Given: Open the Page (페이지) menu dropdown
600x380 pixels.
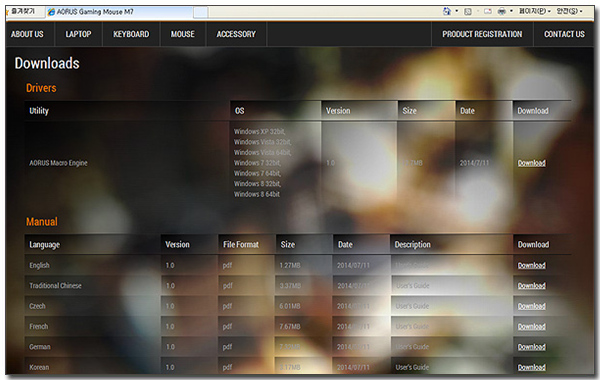Looking at the screenshot, I should (x=535, y=11).
